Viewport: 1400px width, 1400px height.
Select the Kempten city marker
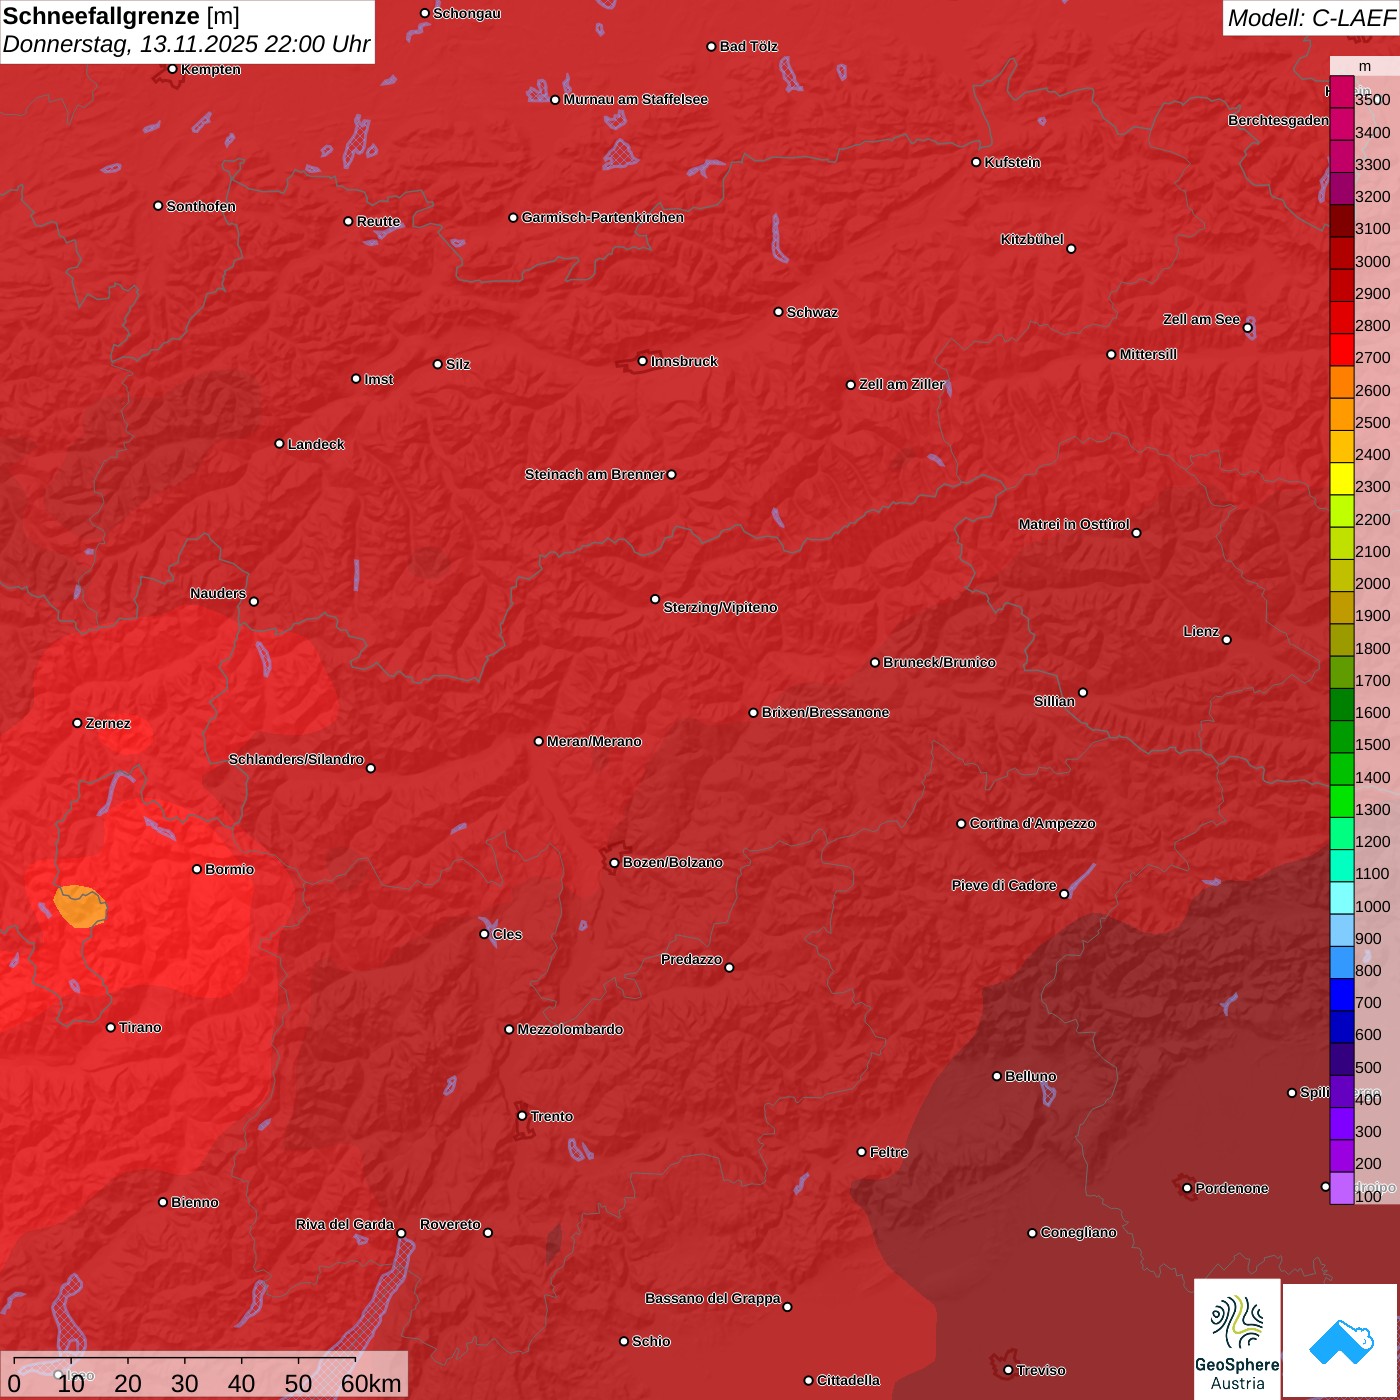(x=172, y=69)
